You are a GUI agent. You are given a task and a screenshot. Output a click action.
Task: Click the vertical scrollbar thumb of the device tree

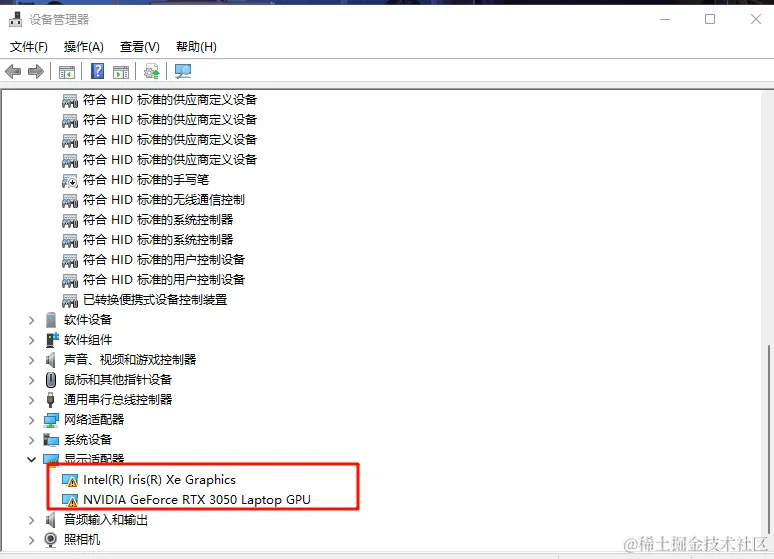point(768,439)
